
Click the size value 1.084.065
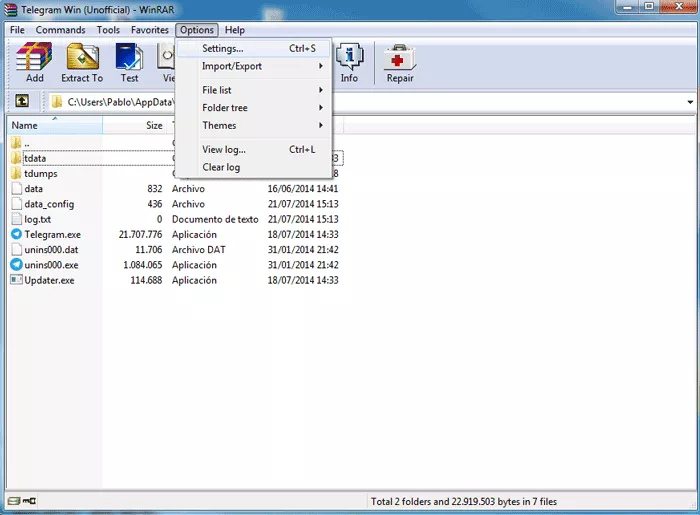(142, 265)
